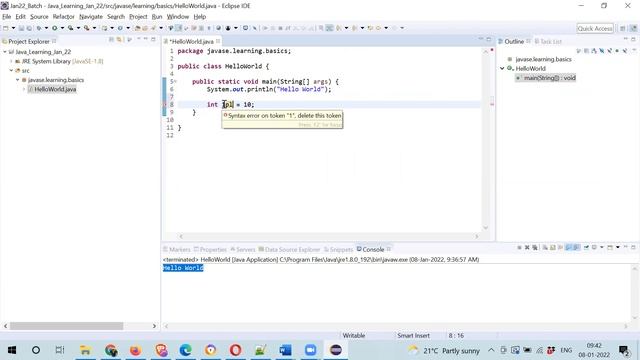
Task: Run the program with the green Run icon
Action: click(54, 28)
